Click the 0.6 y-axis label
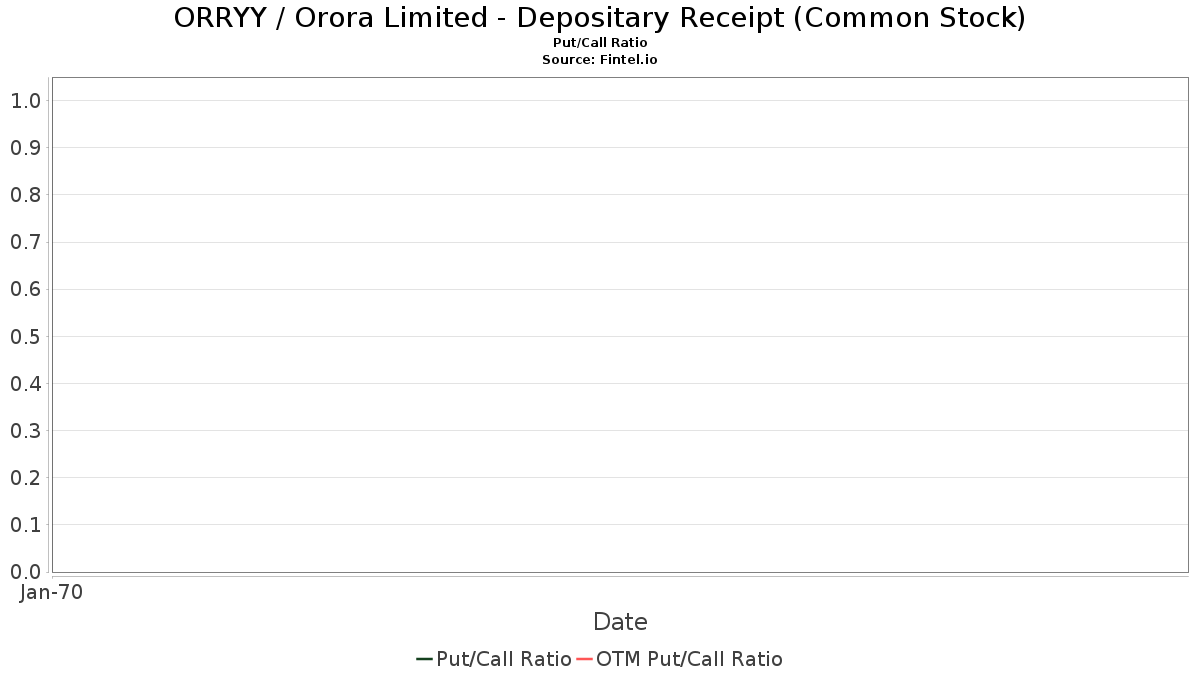 [x=25, y=289]
